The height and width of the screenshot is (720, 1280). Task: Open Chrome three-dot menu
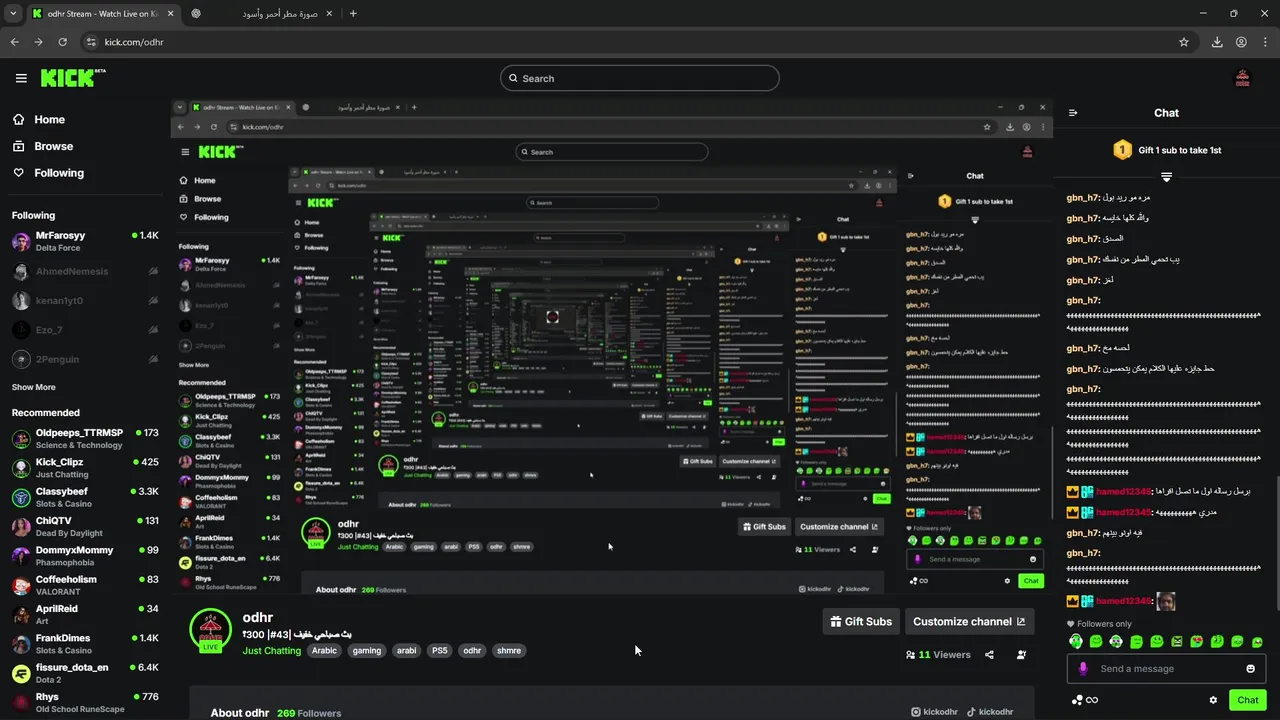click(x=1265, y=42)
